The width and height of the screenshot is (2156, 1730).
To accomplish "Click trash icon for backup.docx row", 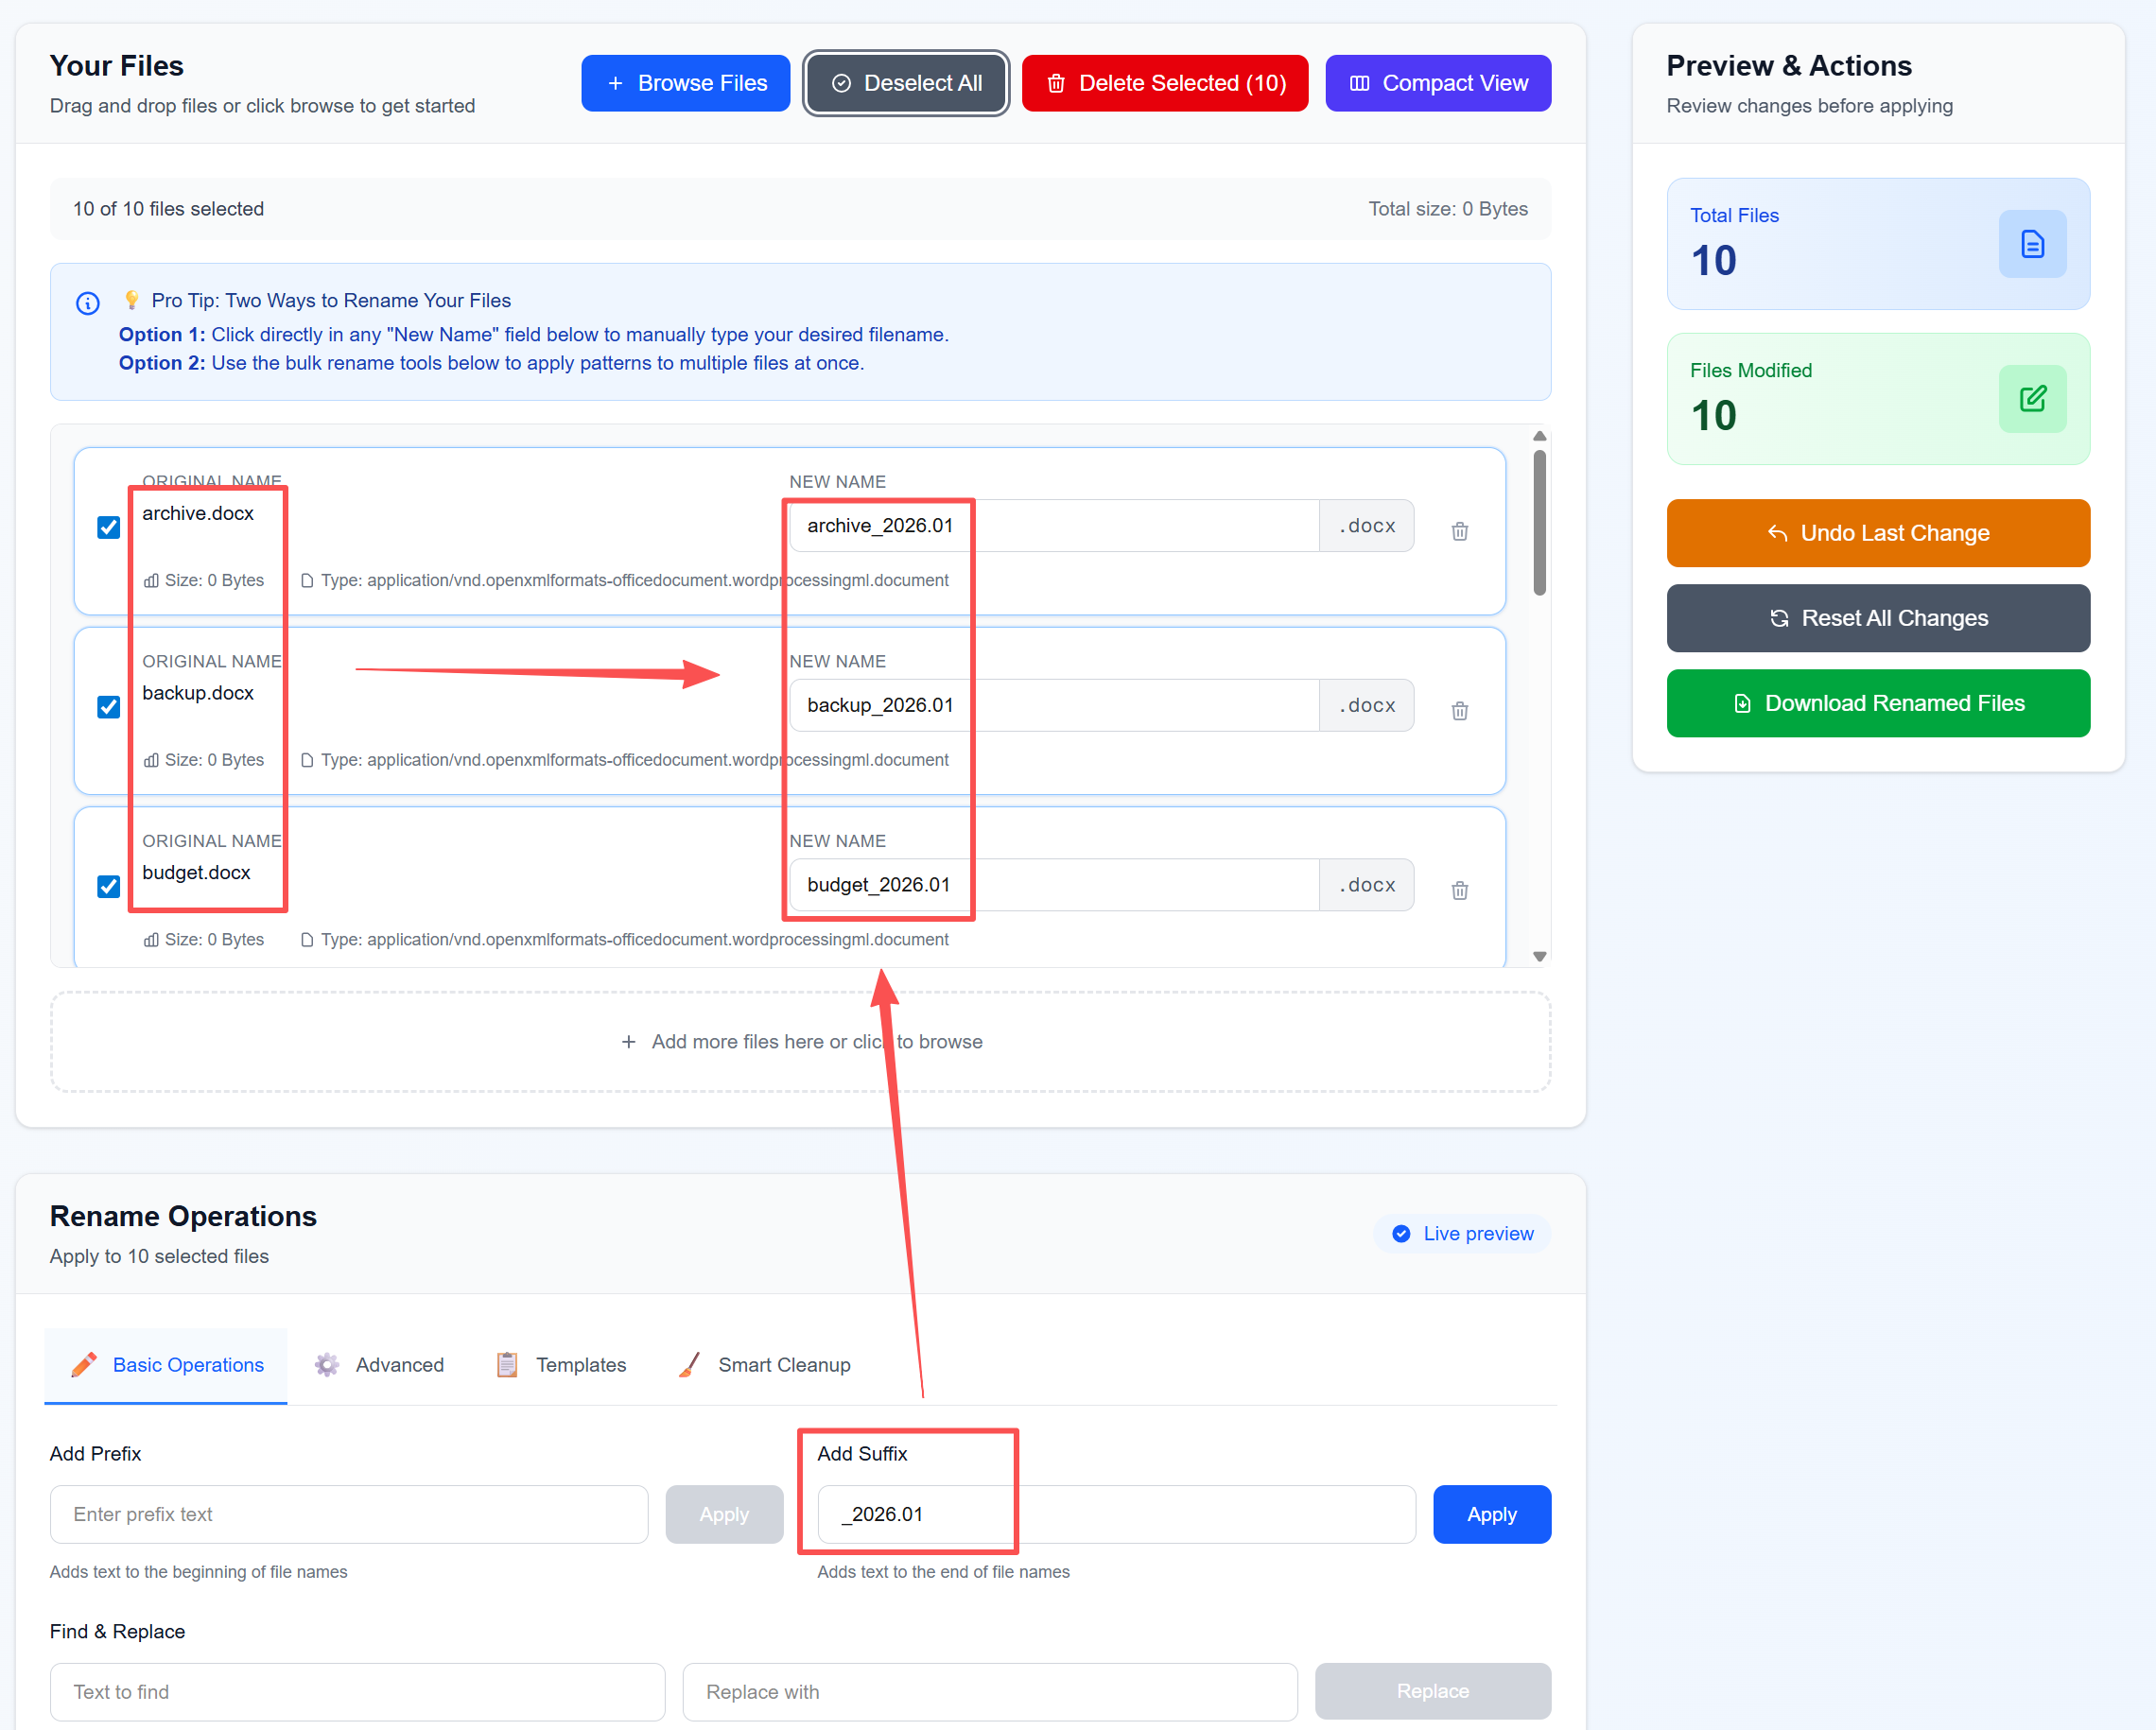I will tap(1459, 711).
